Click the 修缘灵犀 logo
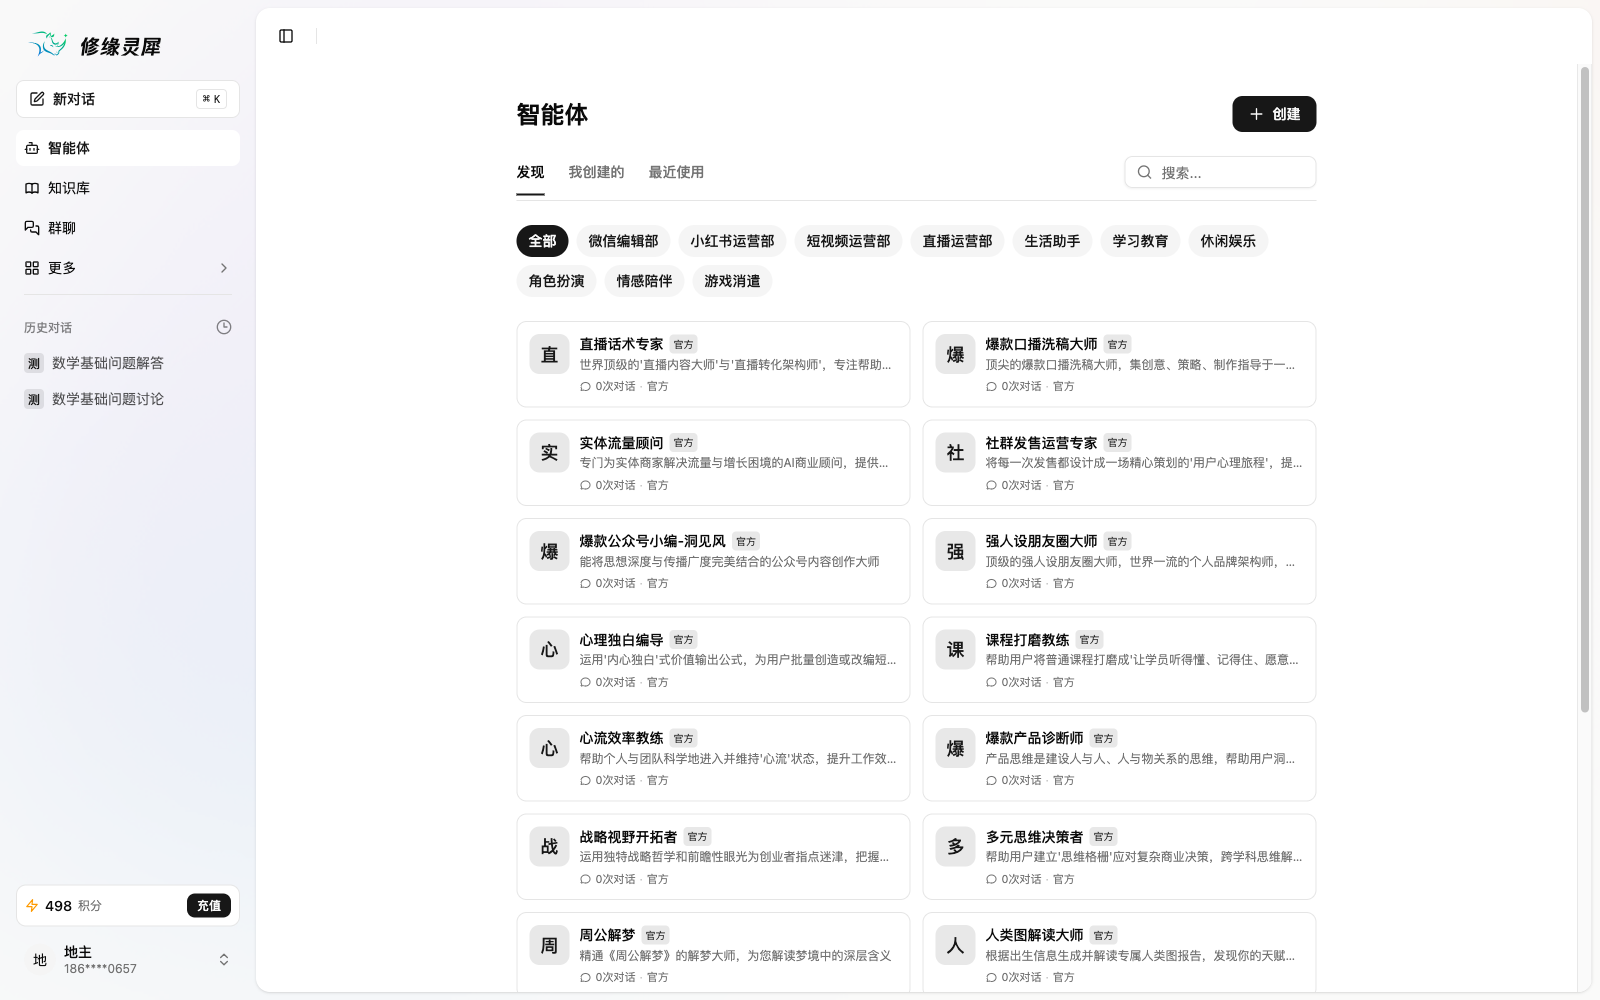The image size is (1600, 1000). [96, 46]
